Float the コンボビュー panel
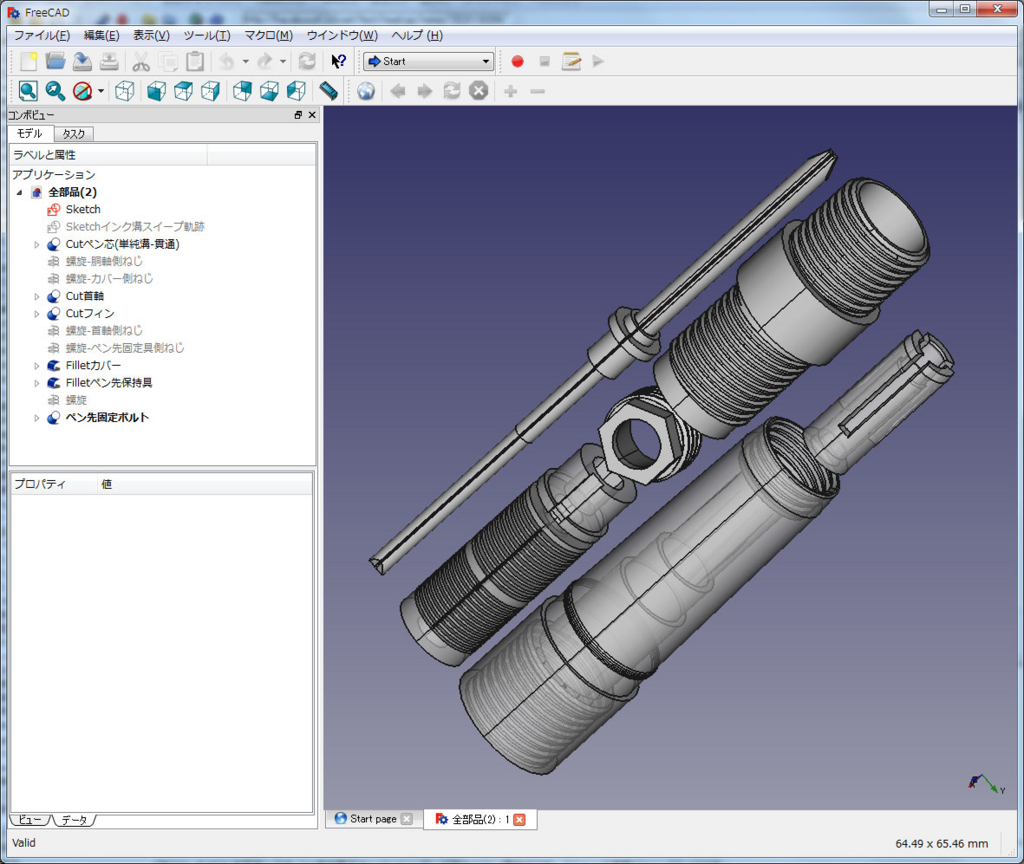The height and width of the screenshot is (864, 1024). 298,115
